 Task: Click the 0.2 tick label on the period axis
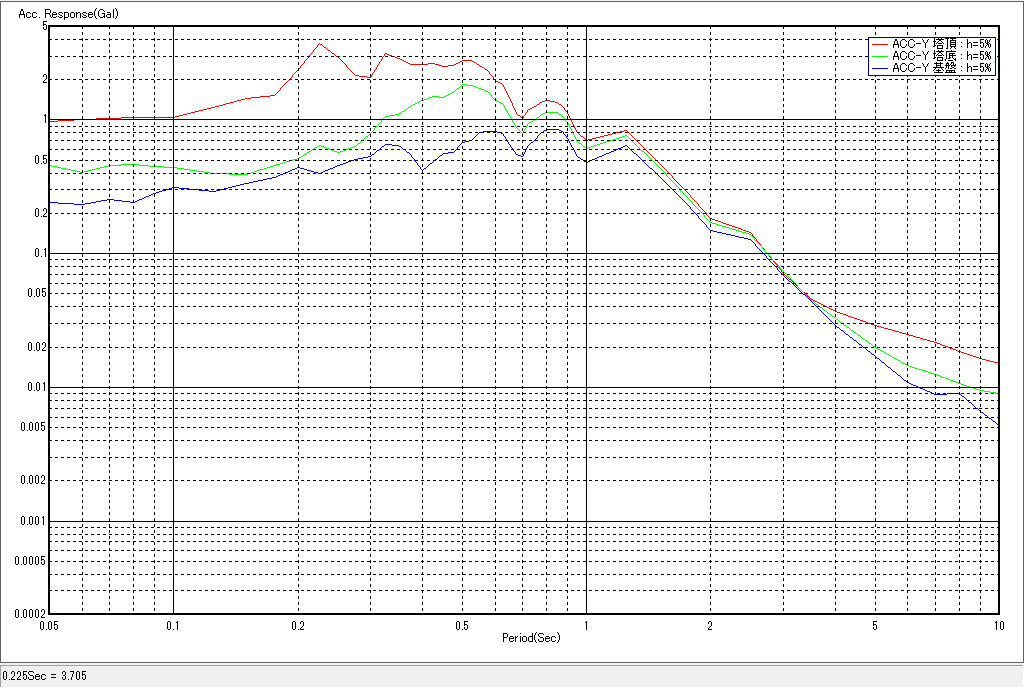[298, 625]
